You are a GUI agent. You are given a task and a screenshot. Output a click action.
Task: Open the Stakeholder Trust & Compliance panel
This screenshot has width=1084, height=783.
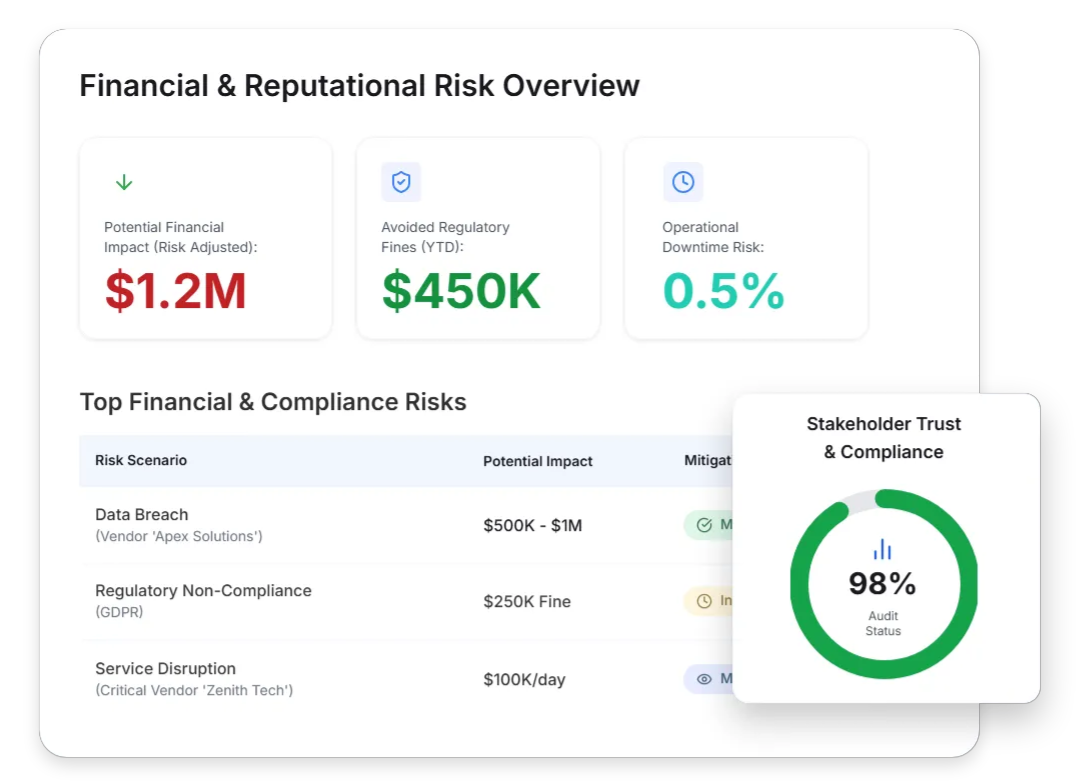[884, 438]
